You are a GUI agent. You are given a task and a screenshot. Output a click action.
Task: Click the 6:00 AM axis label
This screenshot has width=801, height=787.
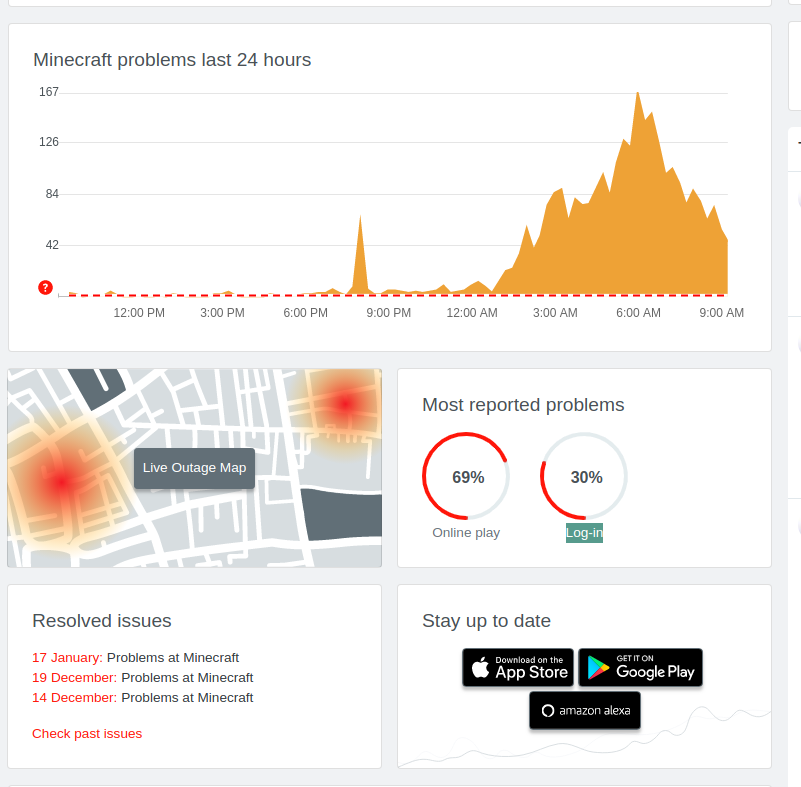[638, 313]
